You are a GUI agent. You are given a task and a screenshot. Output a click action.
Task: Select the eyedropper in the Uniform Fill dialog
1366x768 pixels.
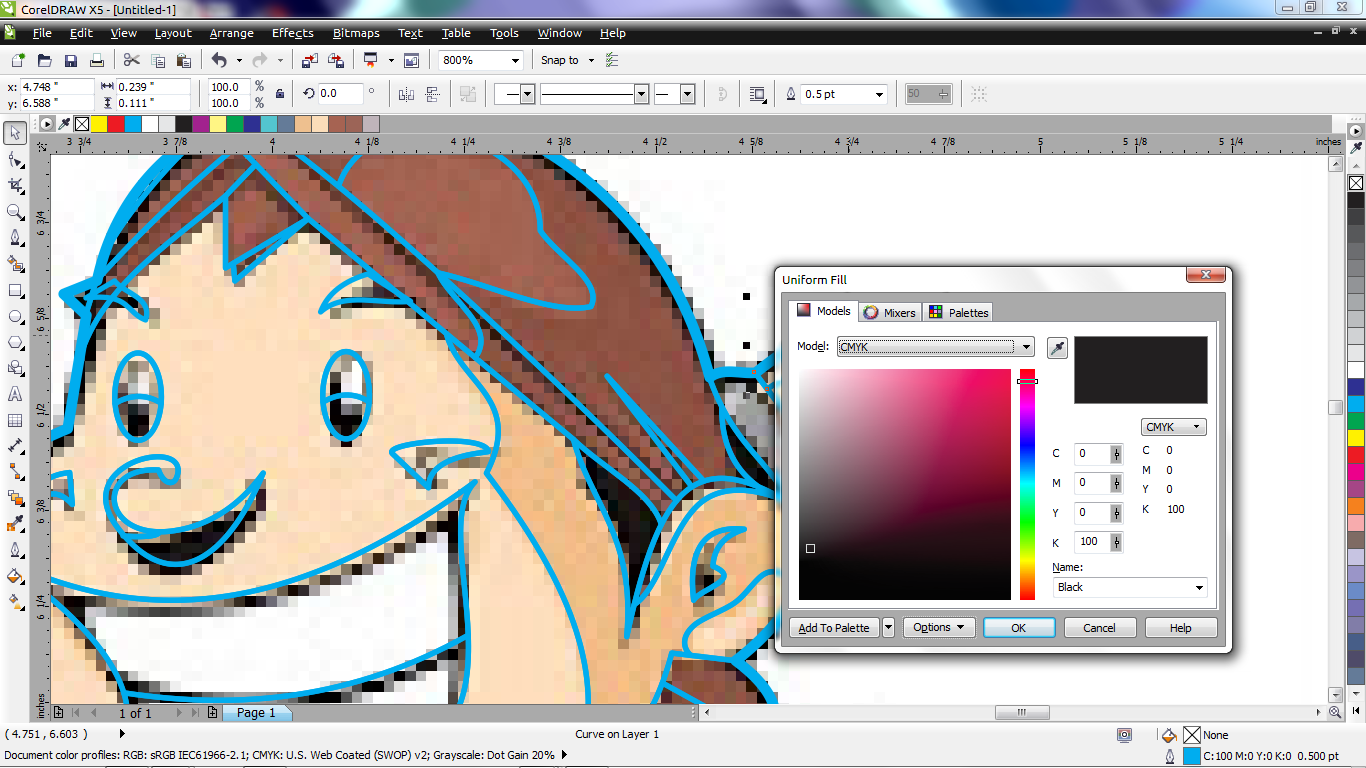[1056, 347]
